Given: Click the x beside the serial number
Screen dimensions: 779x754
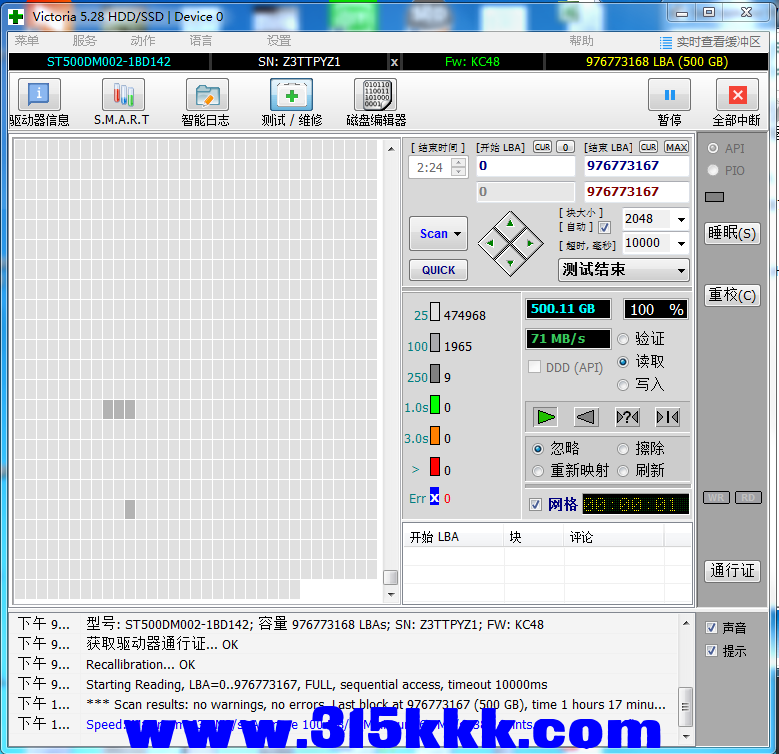Looking at the screenshot, I should click(394, 62).
